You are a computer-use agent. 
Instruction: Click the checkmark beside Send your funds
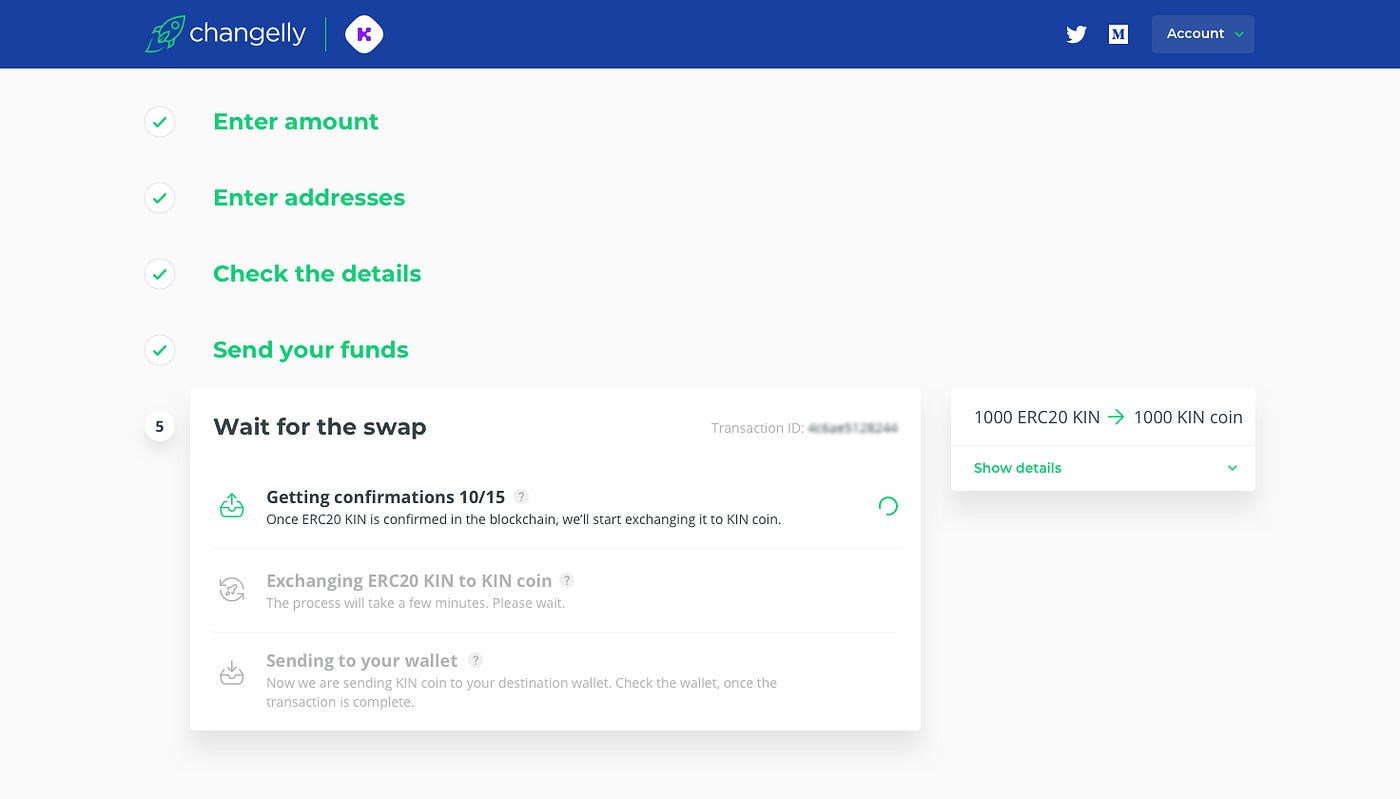click(x=159, y=350)
